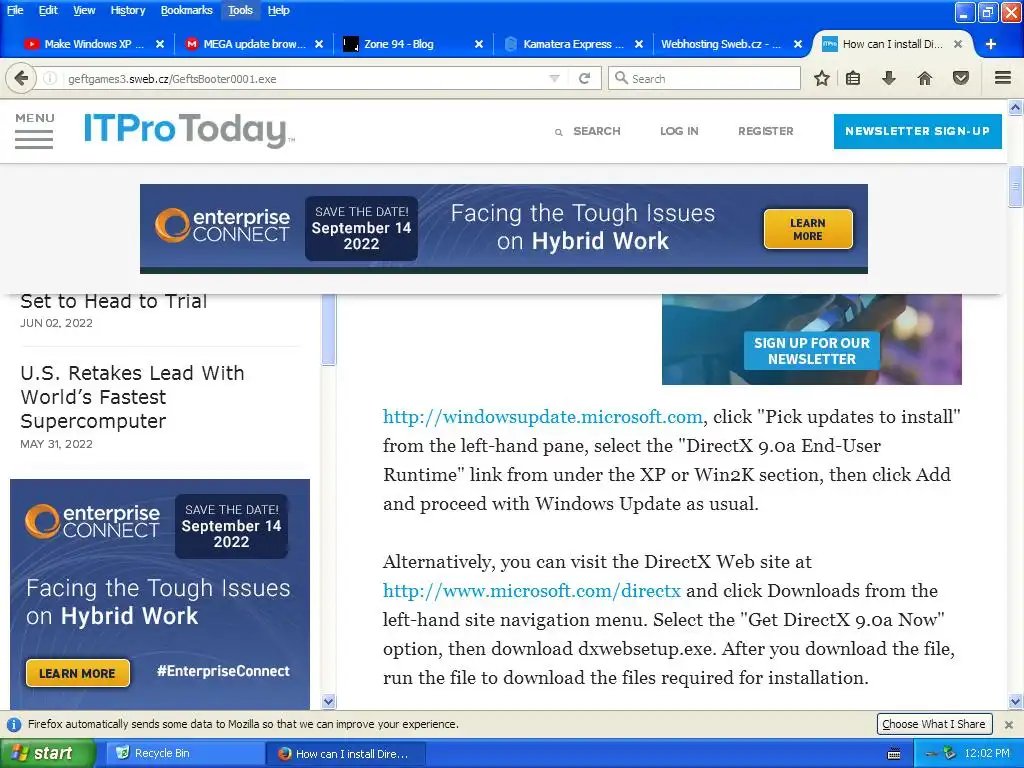Open the downloads arrow icon
Screen dimensions: 1024x768
[888, 78]
